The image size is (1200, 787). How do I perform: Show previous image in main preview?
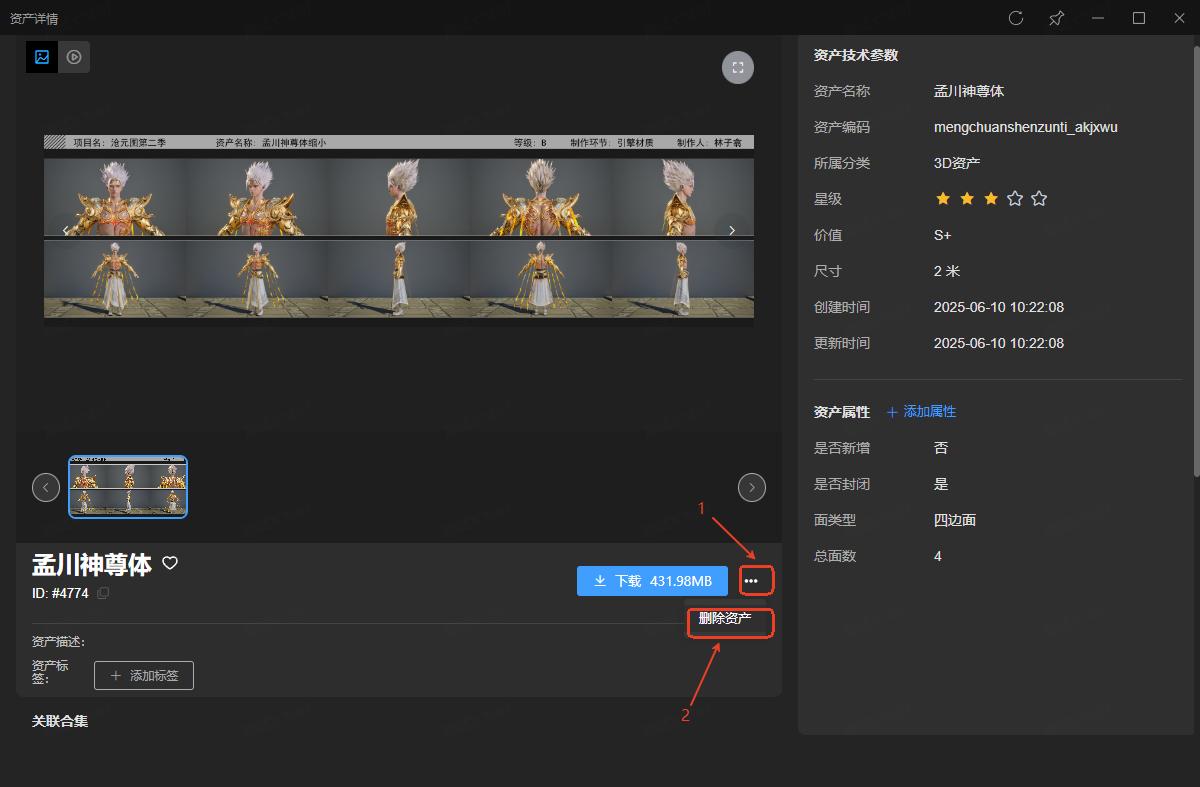click(66, 230)
